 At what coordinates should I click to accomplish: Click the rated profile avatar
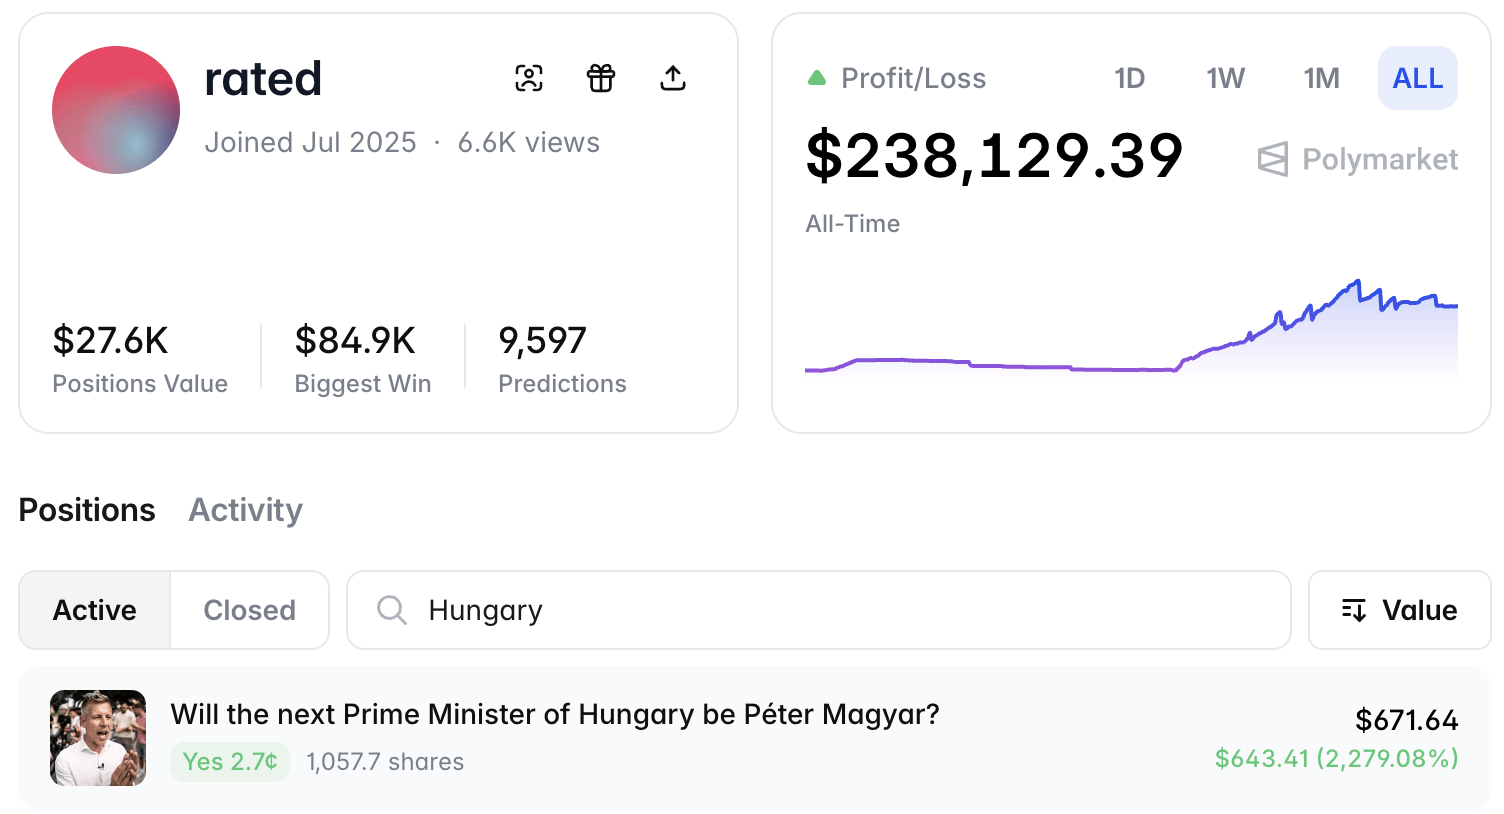coord(116,110)
